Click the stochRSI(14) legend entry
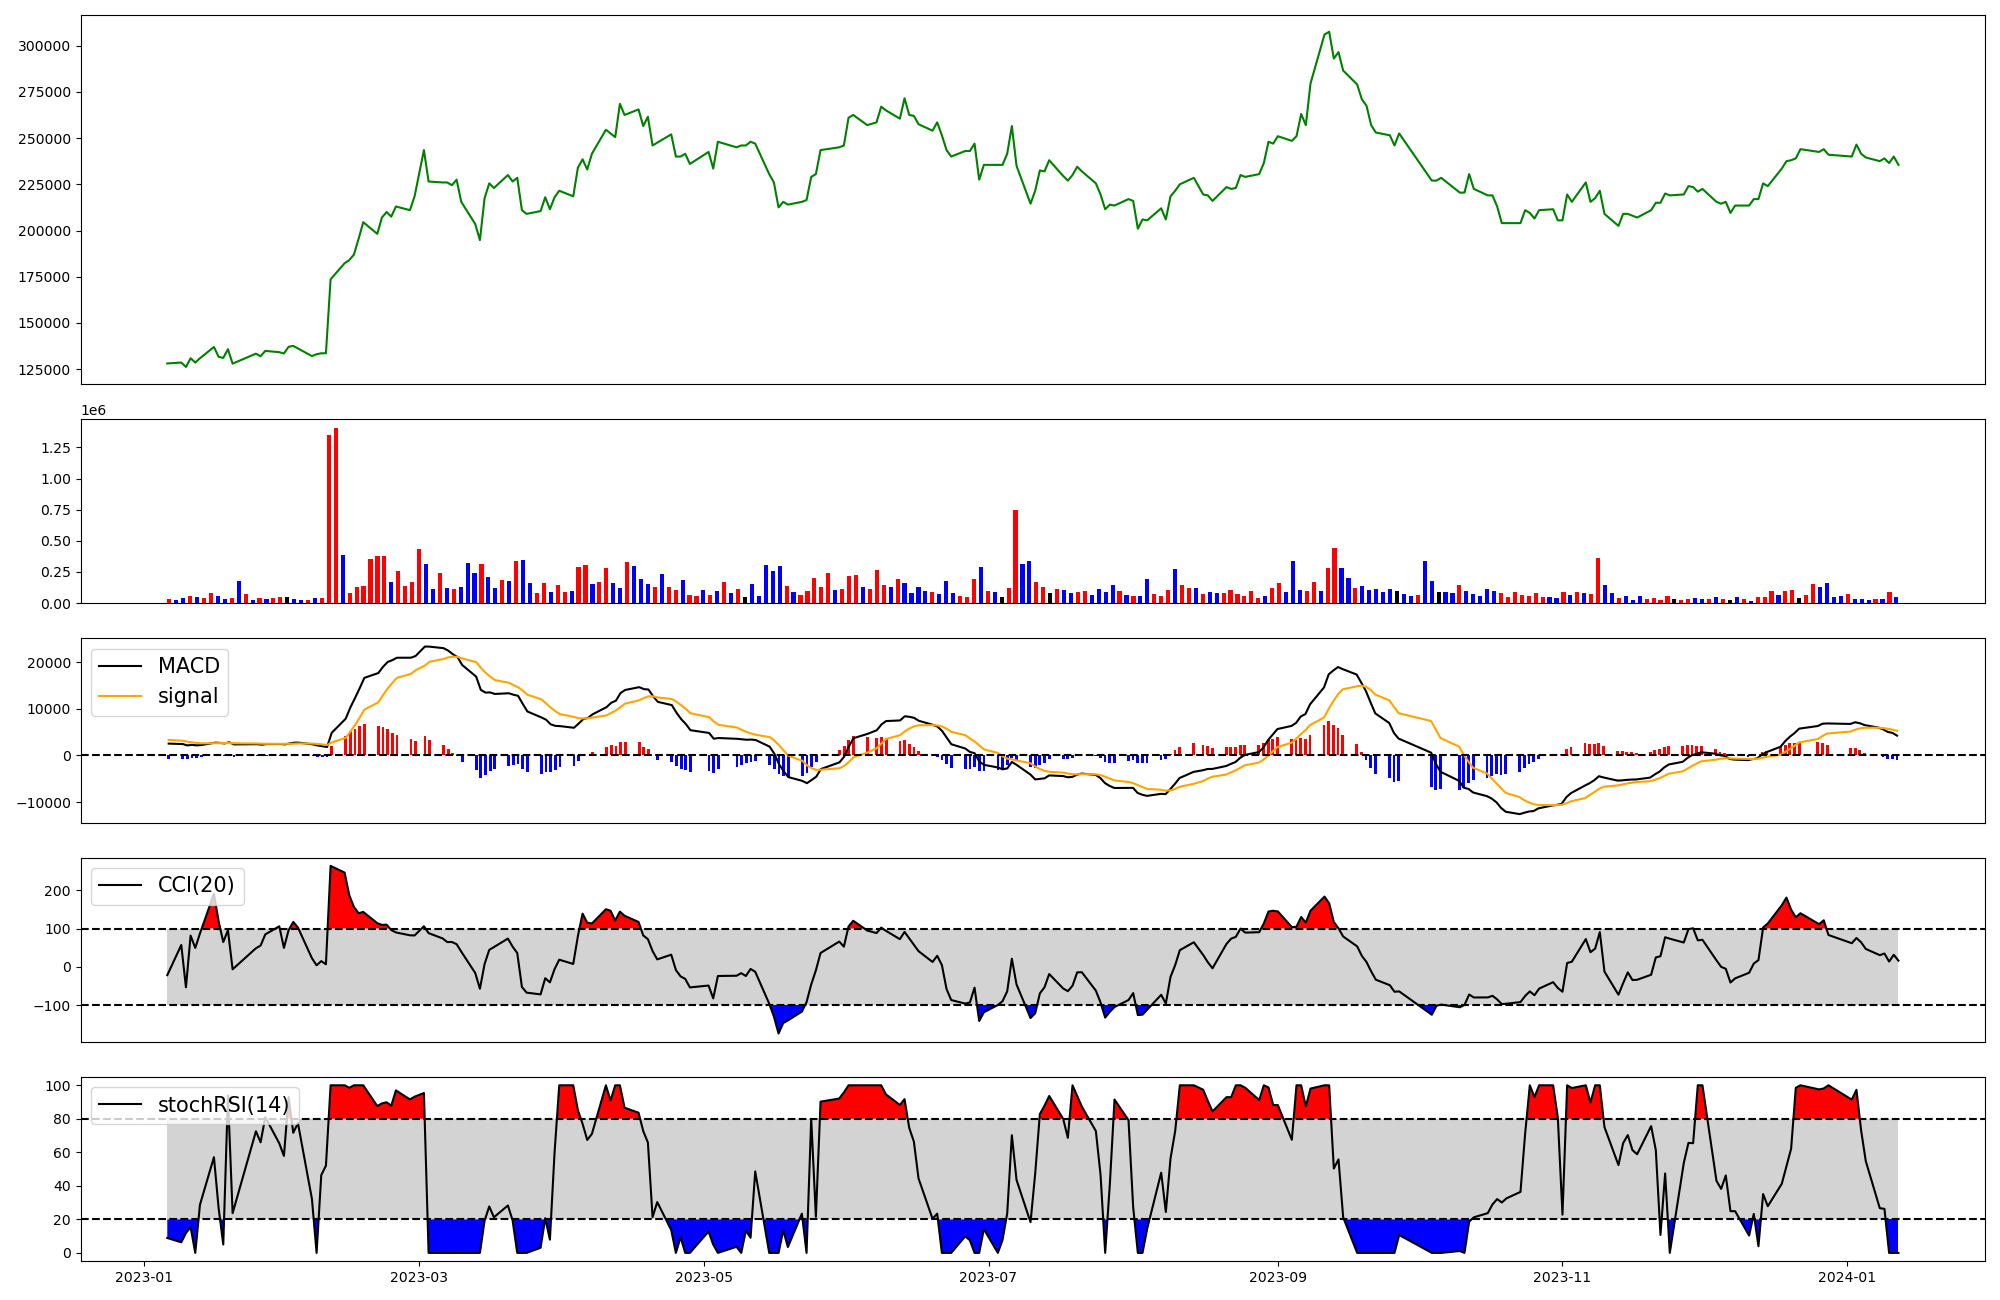The height and width of the screenshot is (1300, 2000). click(x=223, y=1105)
